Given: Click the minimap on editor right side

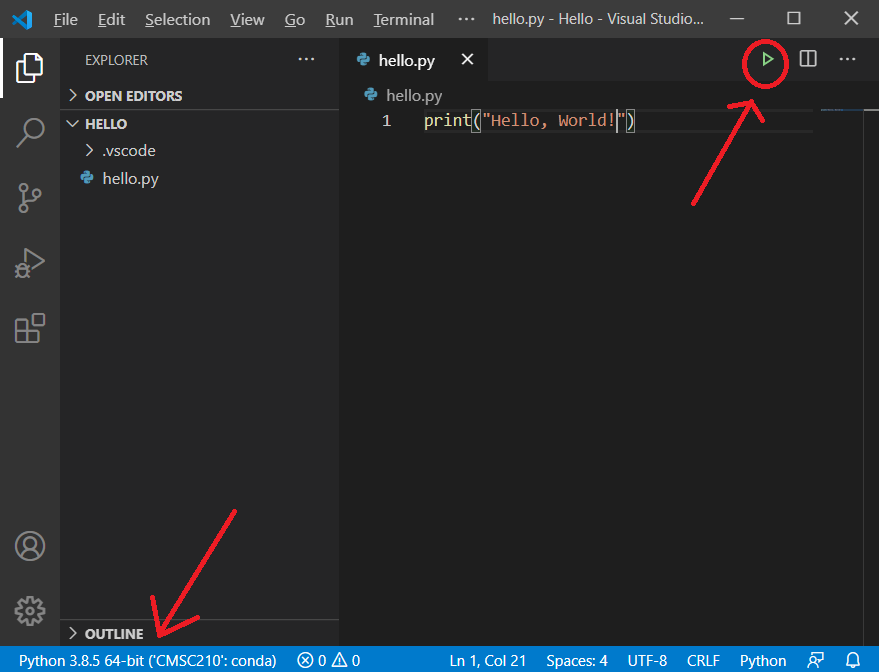Looking at the screenshot, I should coord(841,110).
